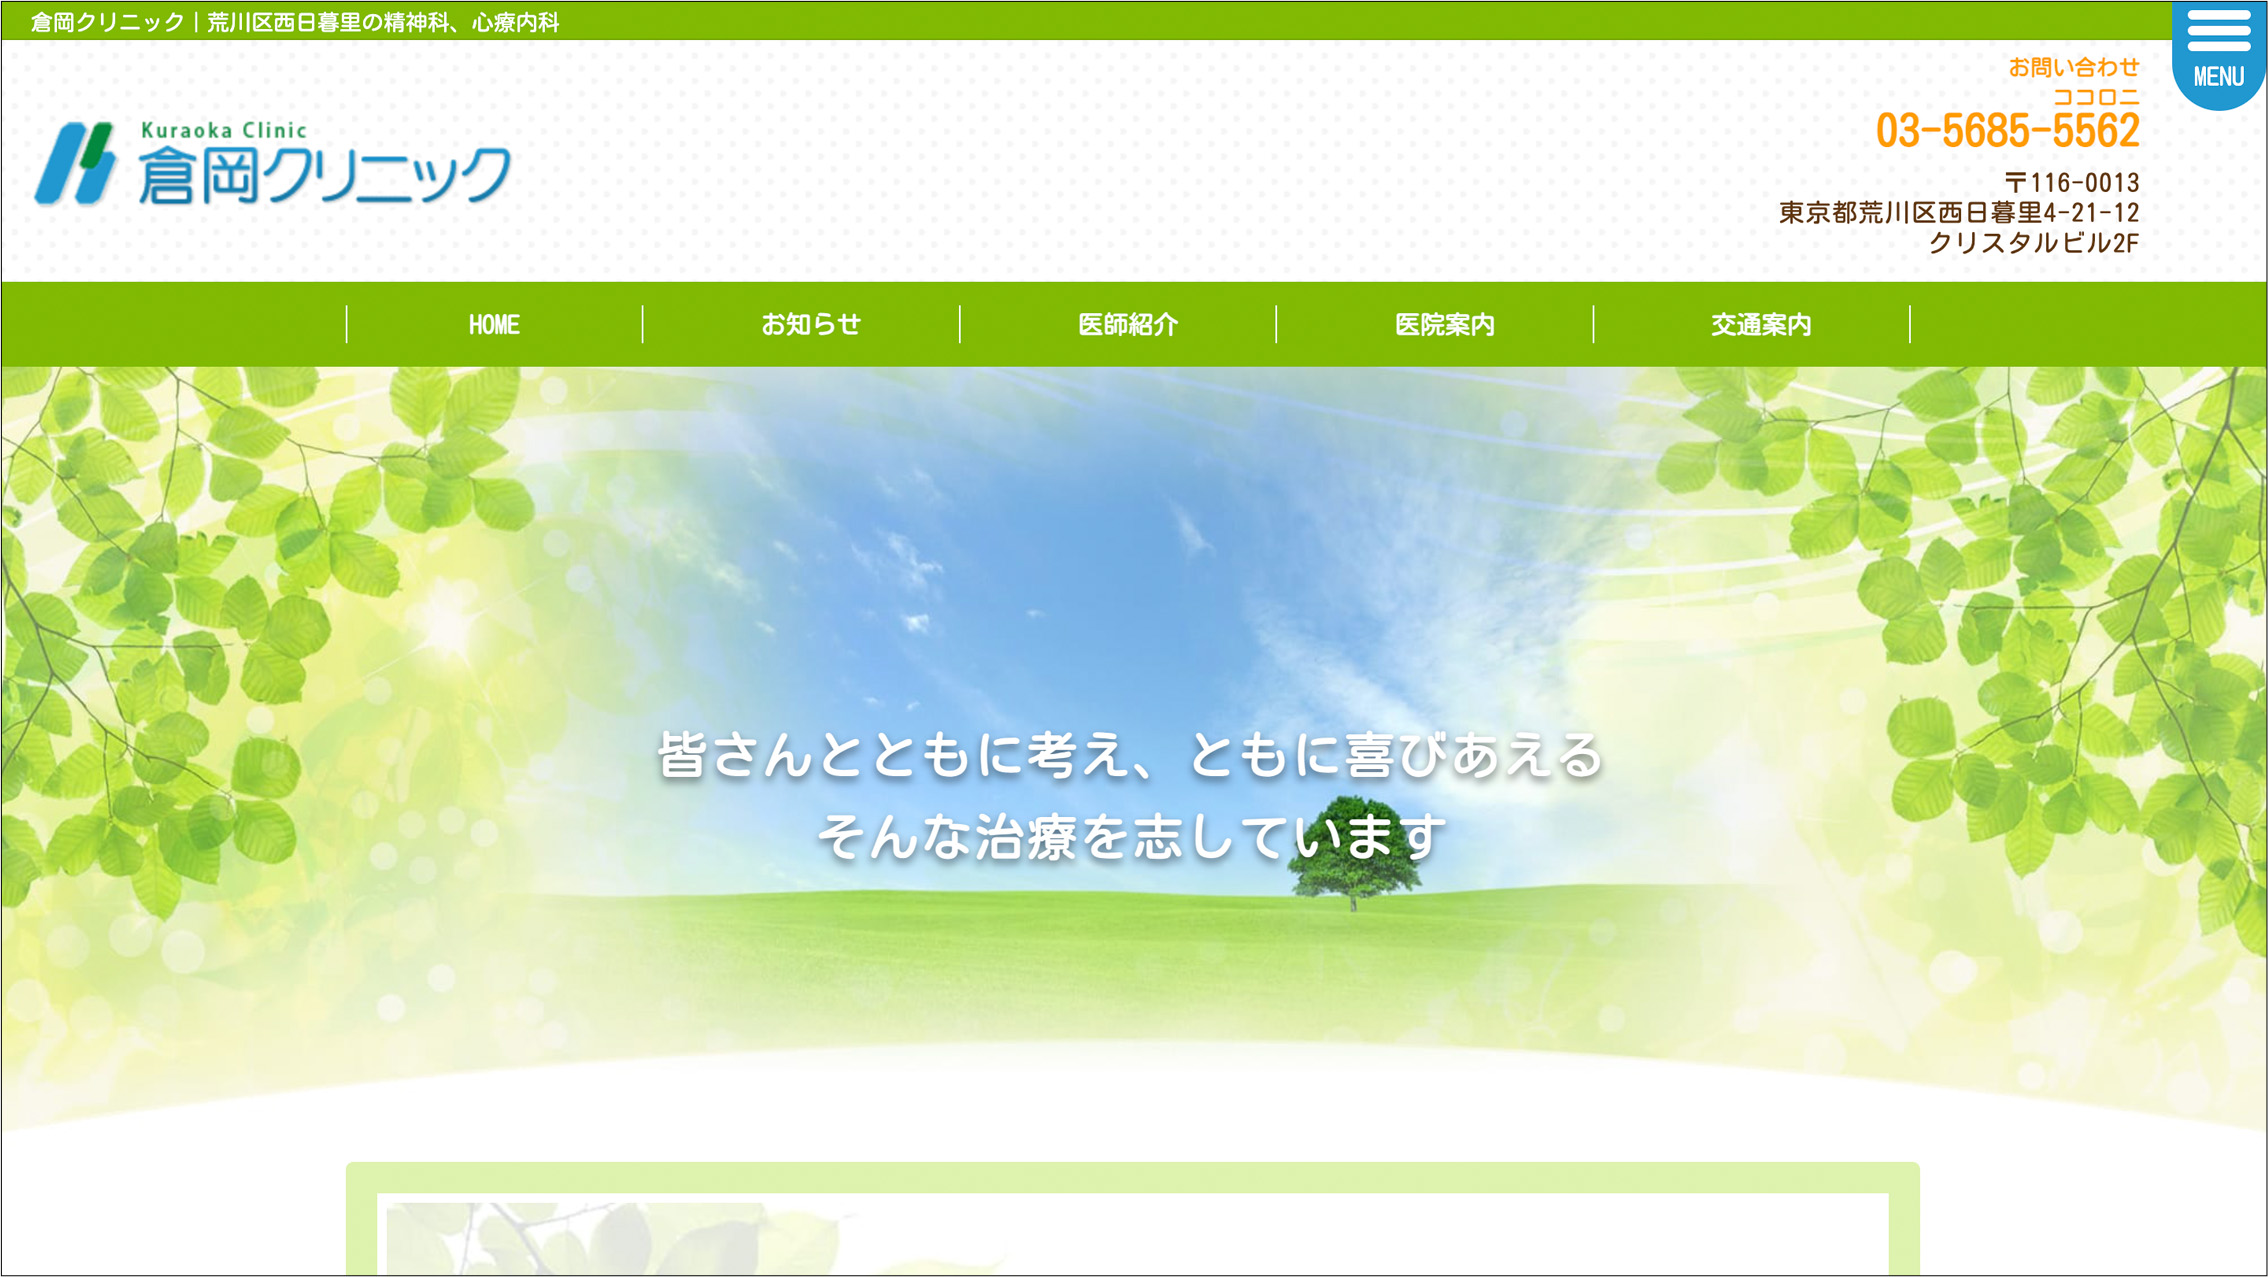Click the phone number 03-5685-5562
The height and width of the screenshot is (1277, 2268).
2007,131
